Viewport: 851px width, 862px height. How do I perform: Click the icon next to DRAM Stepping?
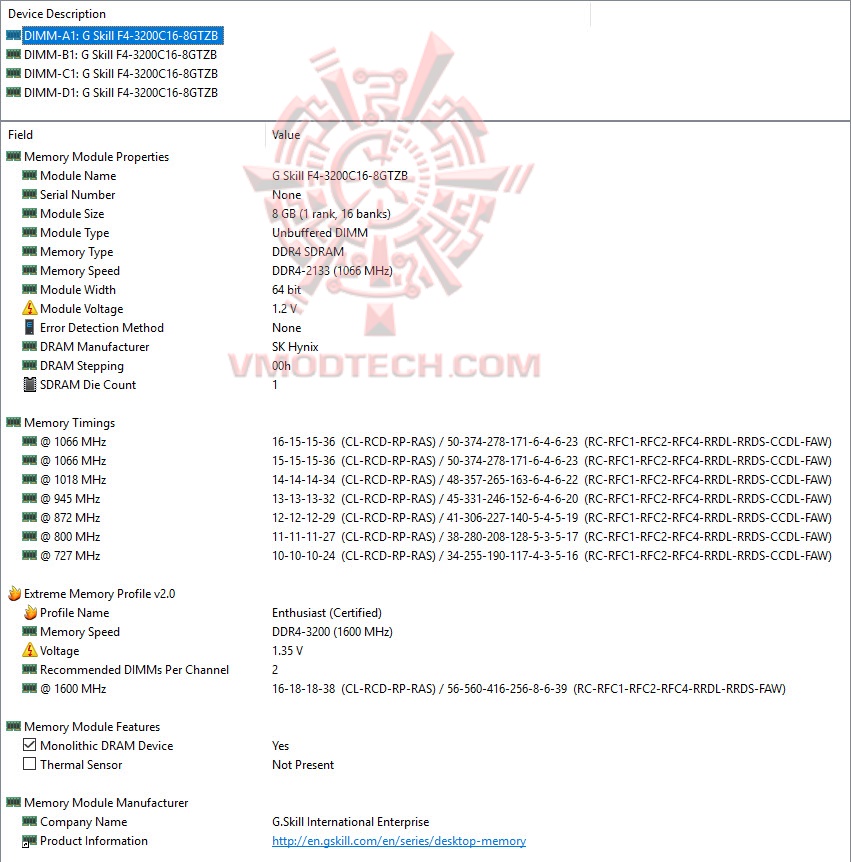(x=29, y=366)
